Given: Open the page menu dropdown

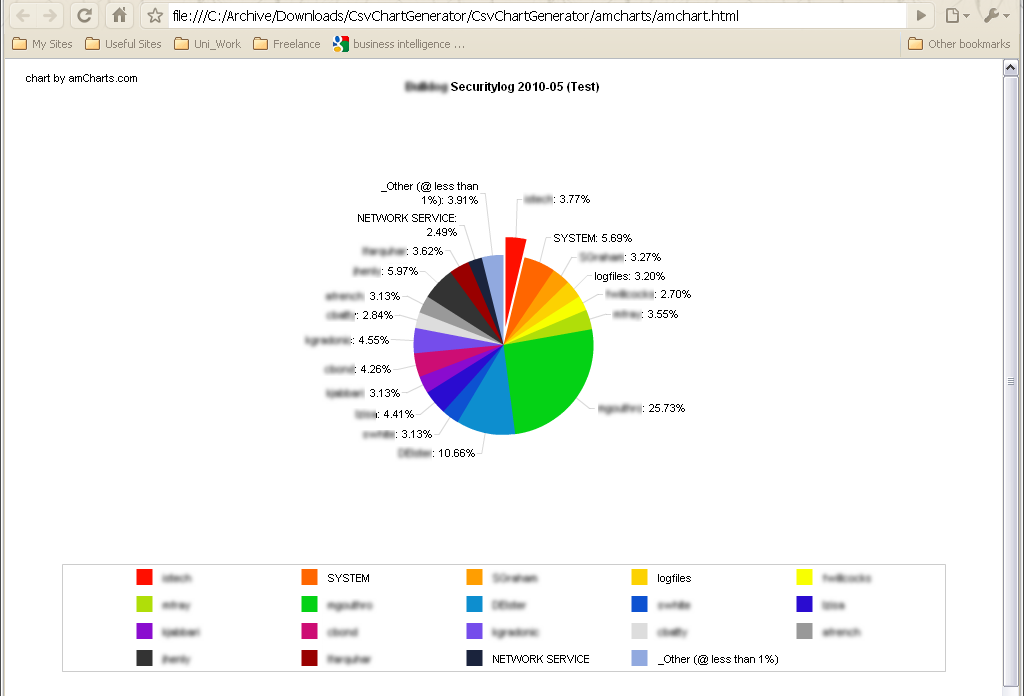Looking at the screenshot, I should [957, 16].
